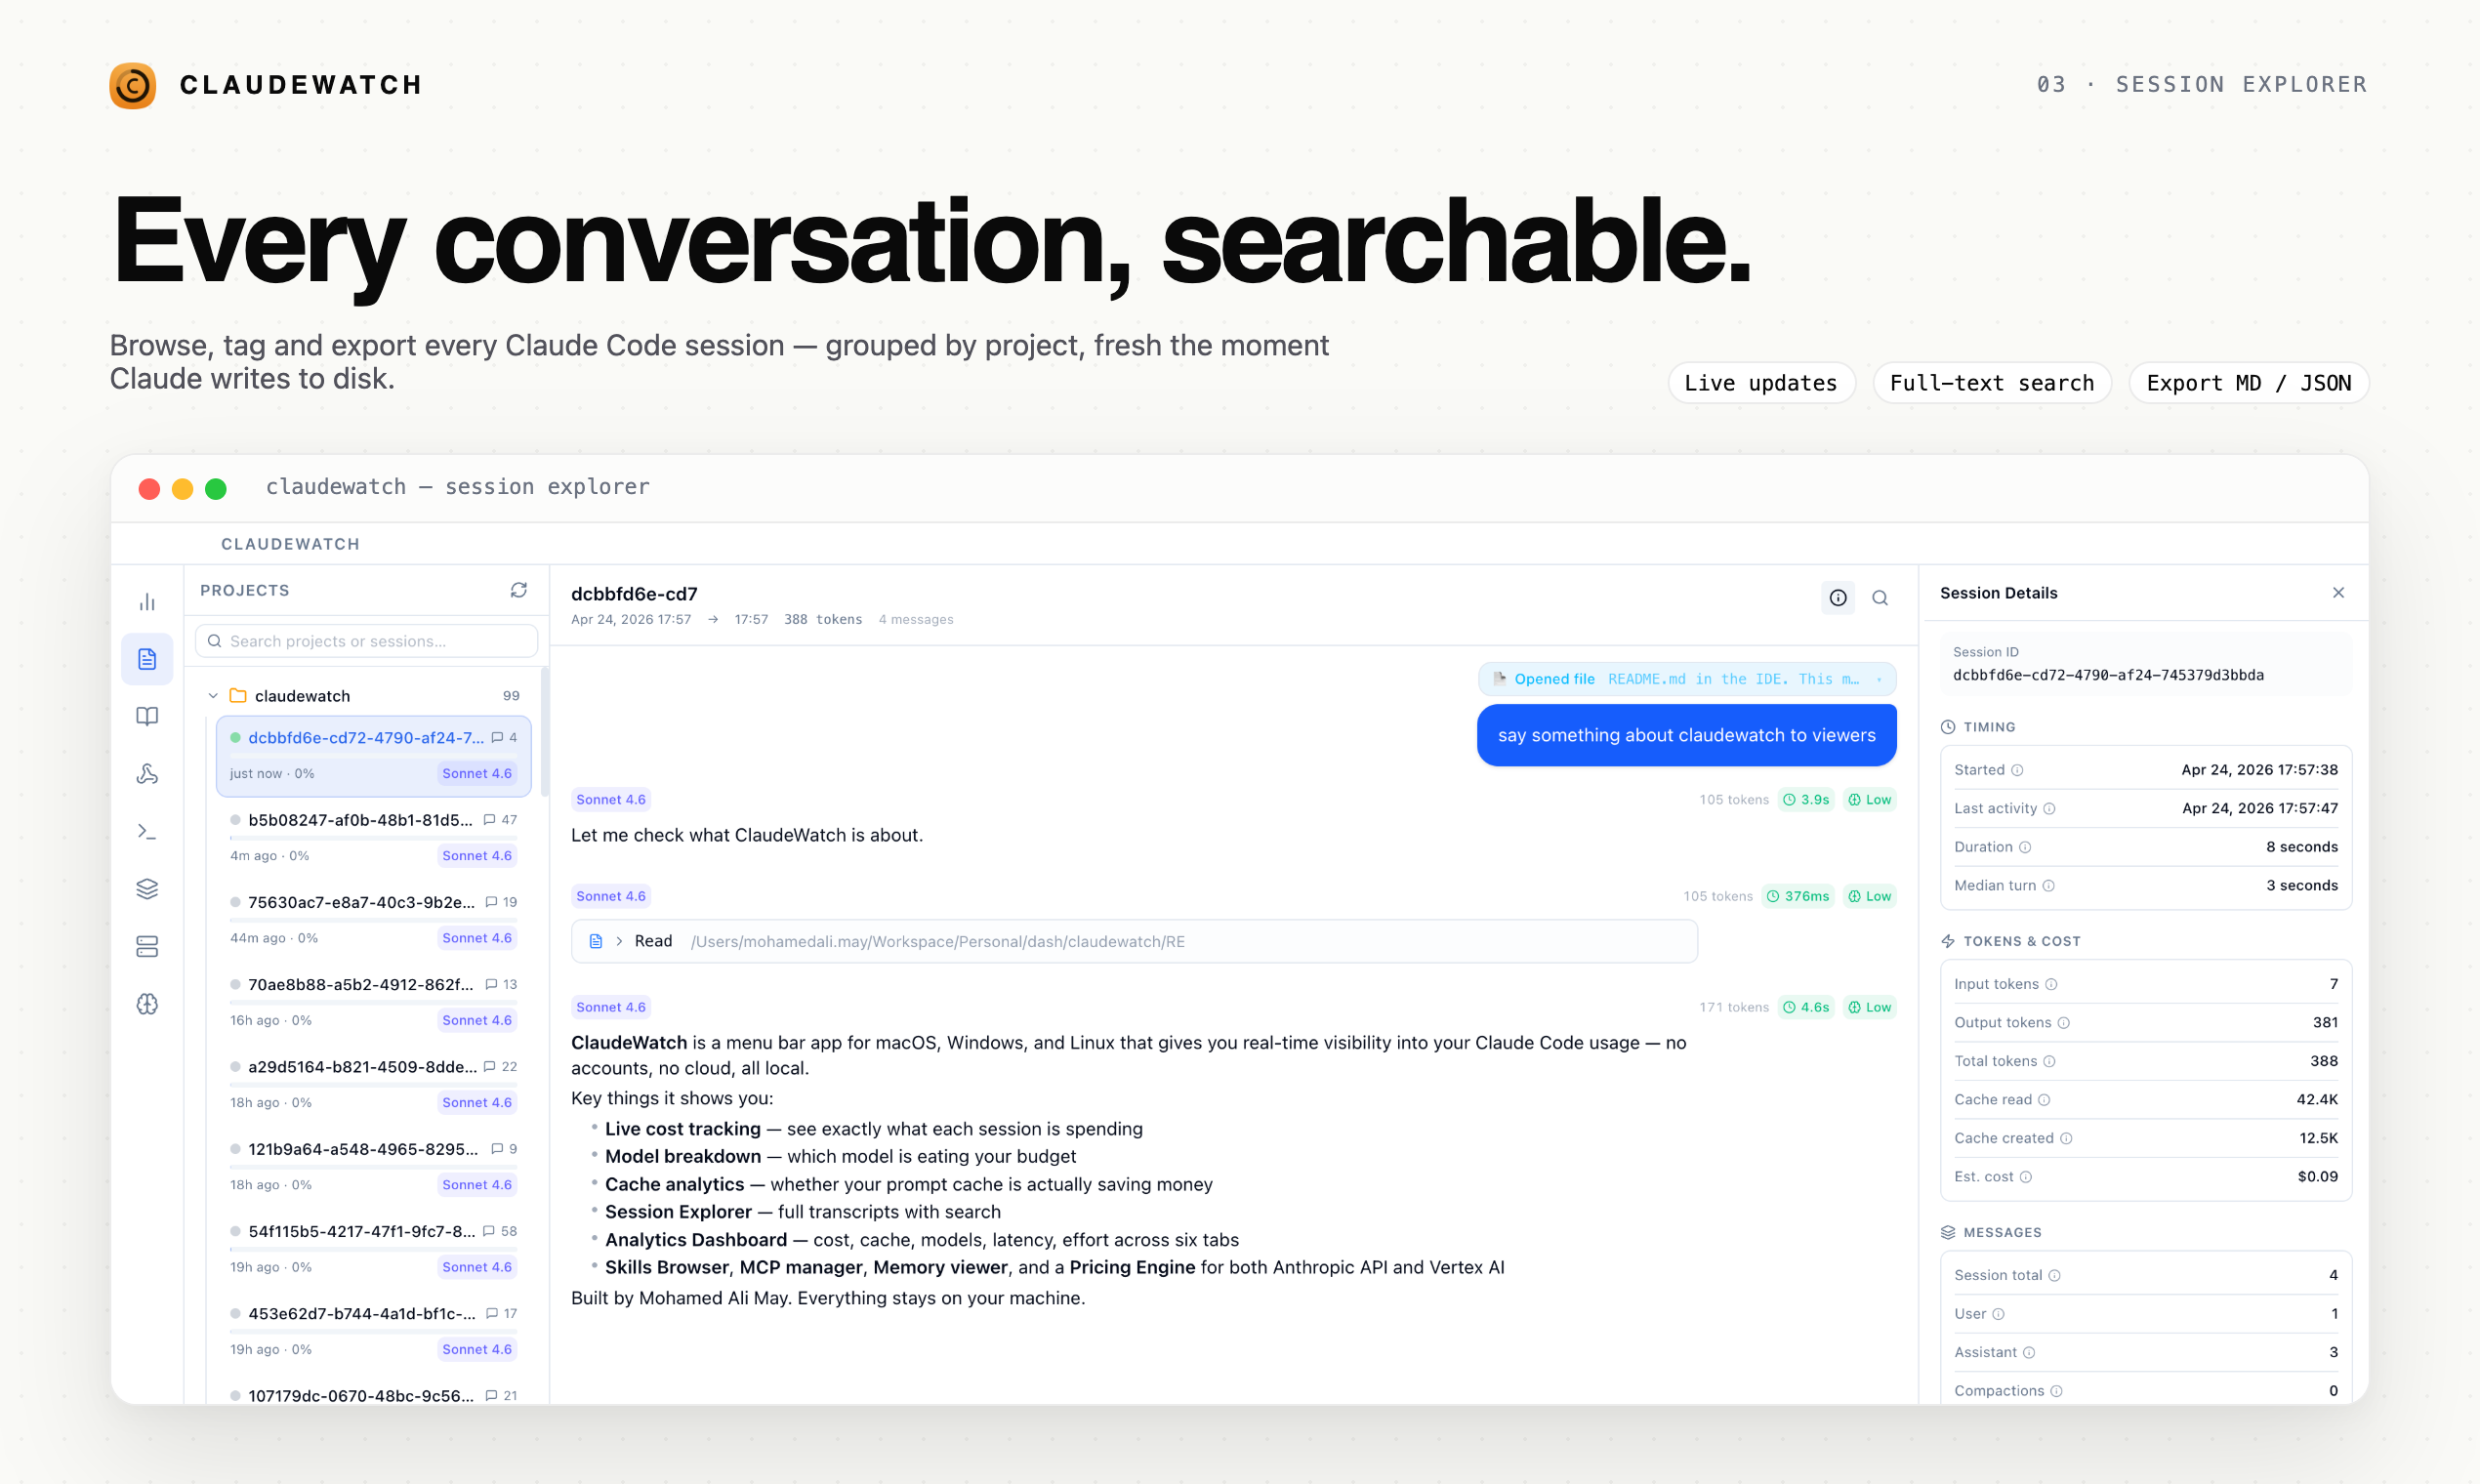Click the Export MD / JSON pill
Image resolution: width=2480 pixels, height=1484 pixels.
[2249, 383]
